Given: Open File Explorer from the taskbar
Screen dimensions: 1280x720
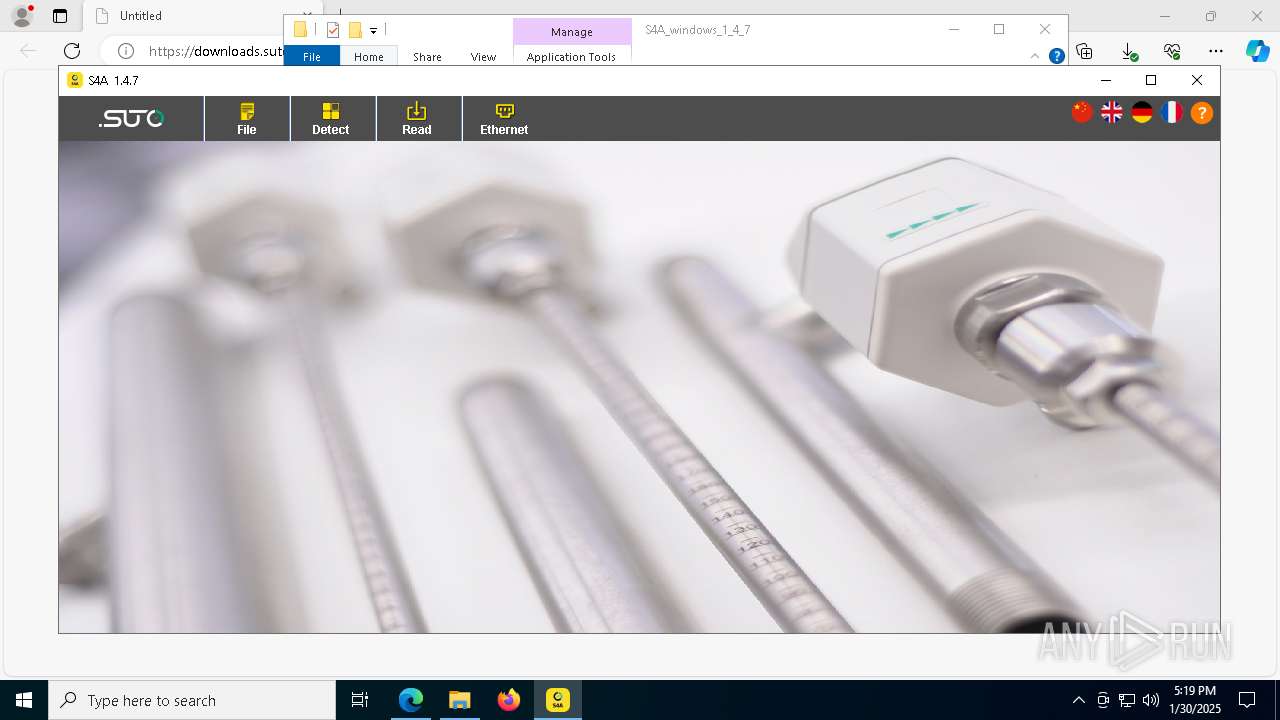Looking at the screenshot, I should (459, 700).
